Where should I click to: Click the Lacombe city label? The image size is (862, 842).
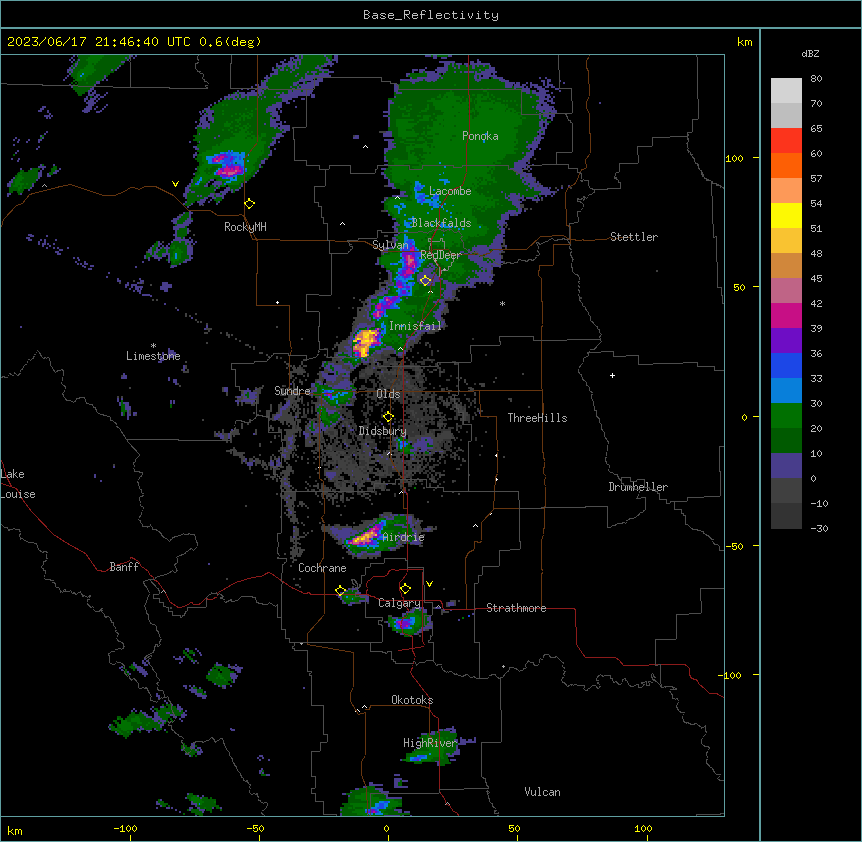pyautogui.click(x=450, y=191)
